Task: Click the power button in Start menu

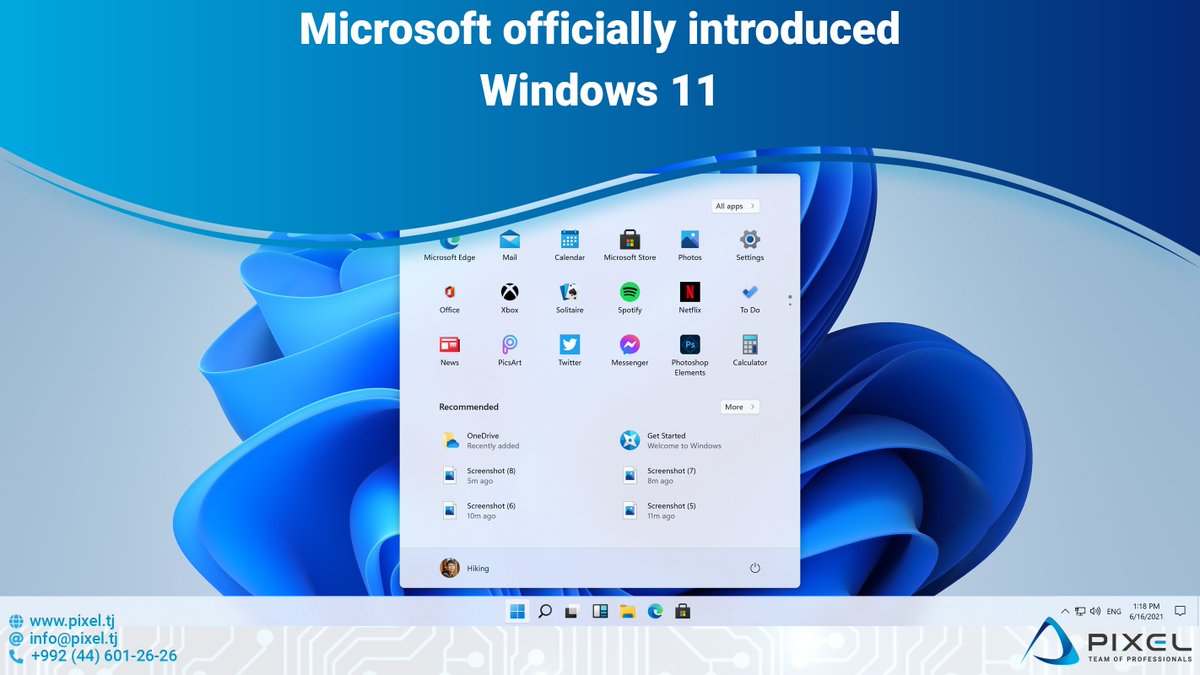Action: (x=755, y=568)
